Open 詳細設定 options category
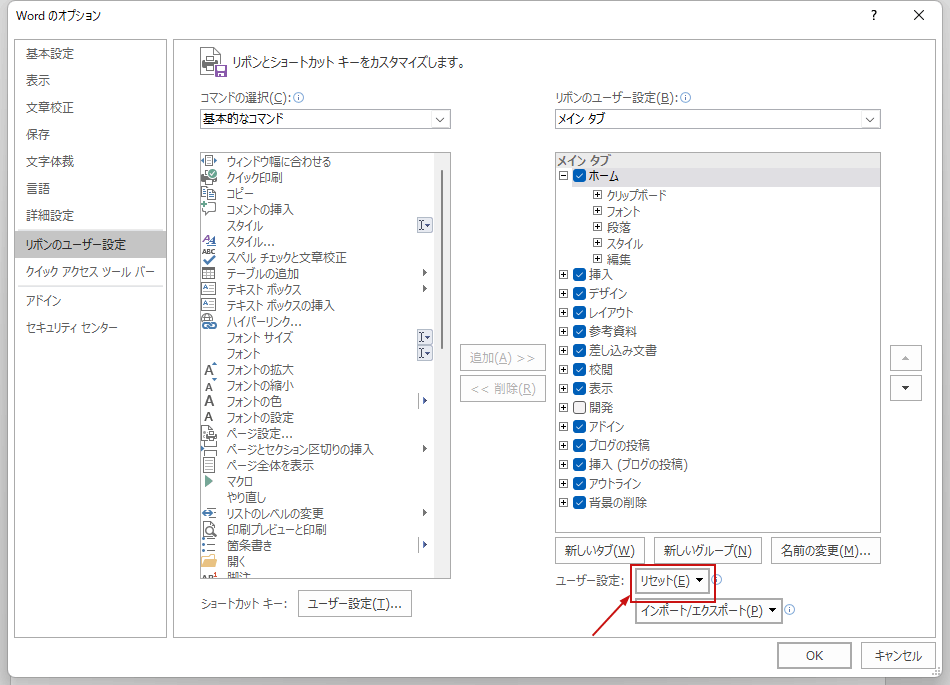The height and width of the screenshot is (685, 950). tap(90, 215)
